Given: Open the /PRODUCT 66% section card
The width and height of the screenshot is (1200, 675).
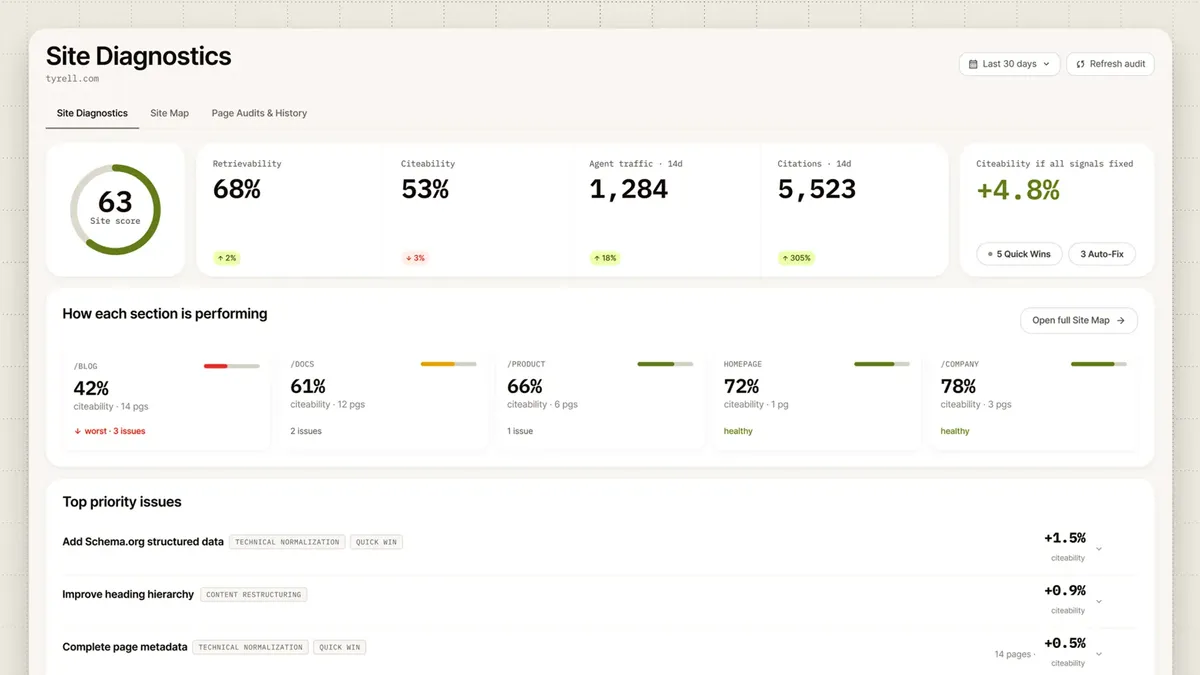Looking at the screenshot, I should click(600, 400).
